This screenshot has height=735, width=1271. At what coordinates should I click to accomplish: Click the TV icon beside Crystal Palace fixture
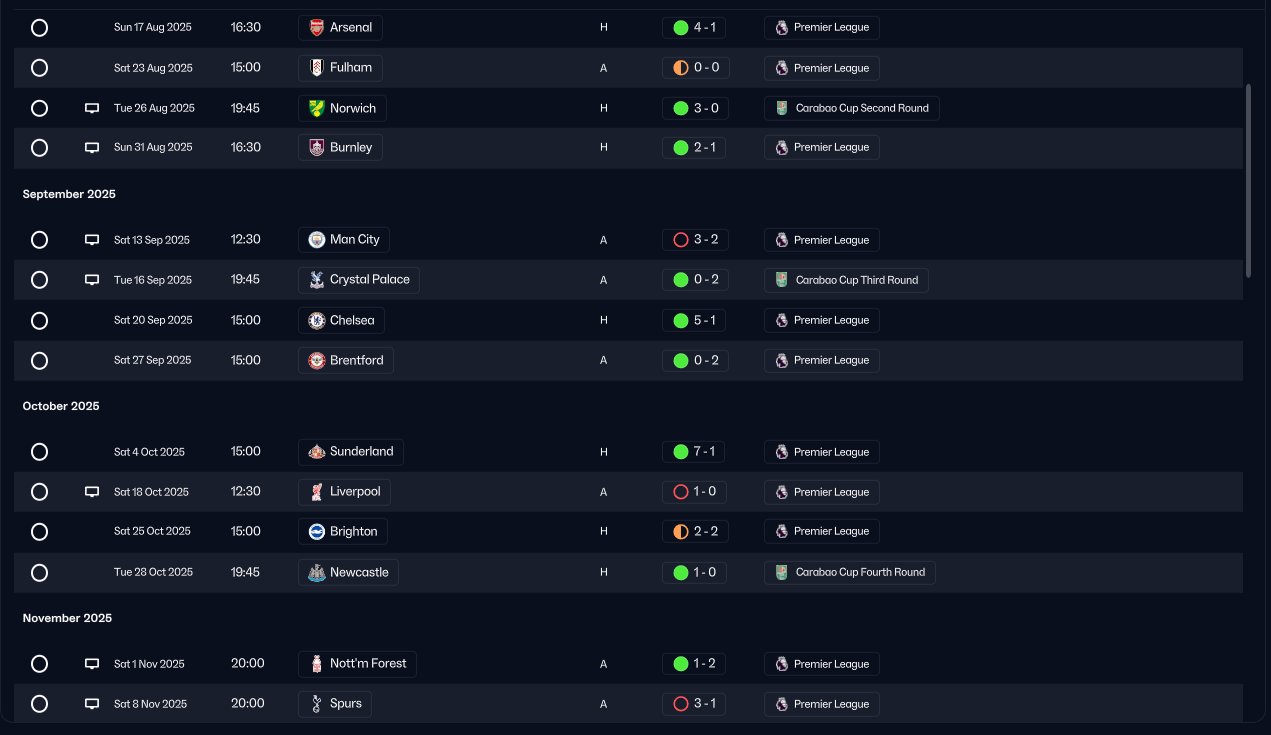92,280
